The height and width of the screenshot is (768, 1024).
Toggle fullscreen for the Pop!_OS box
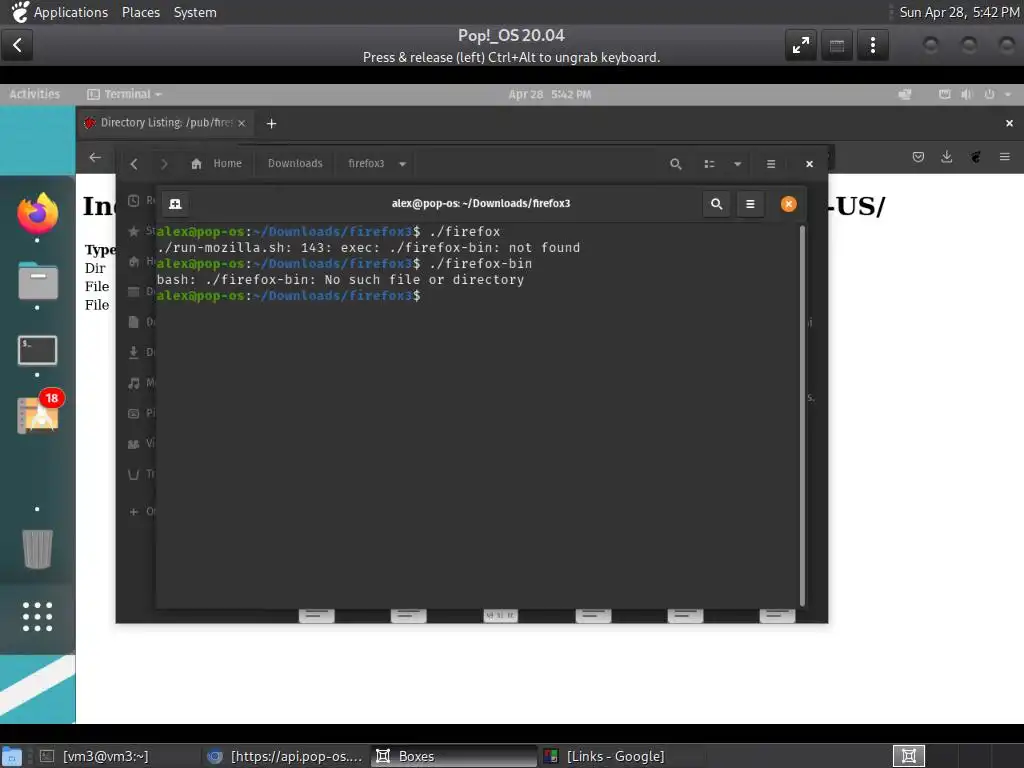coord(801,45)
